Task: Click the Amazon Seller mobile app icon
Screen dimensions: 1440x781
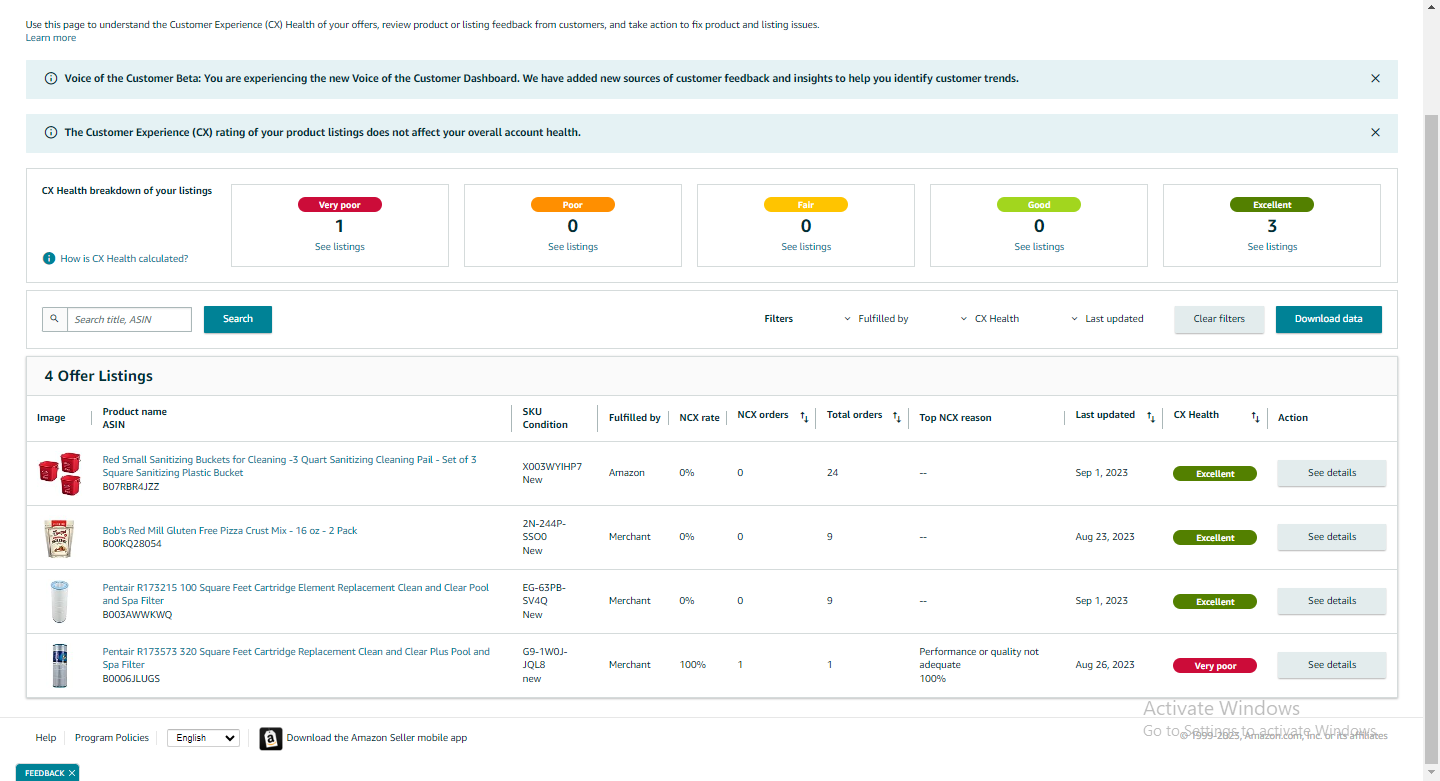Action: [271, 738]
